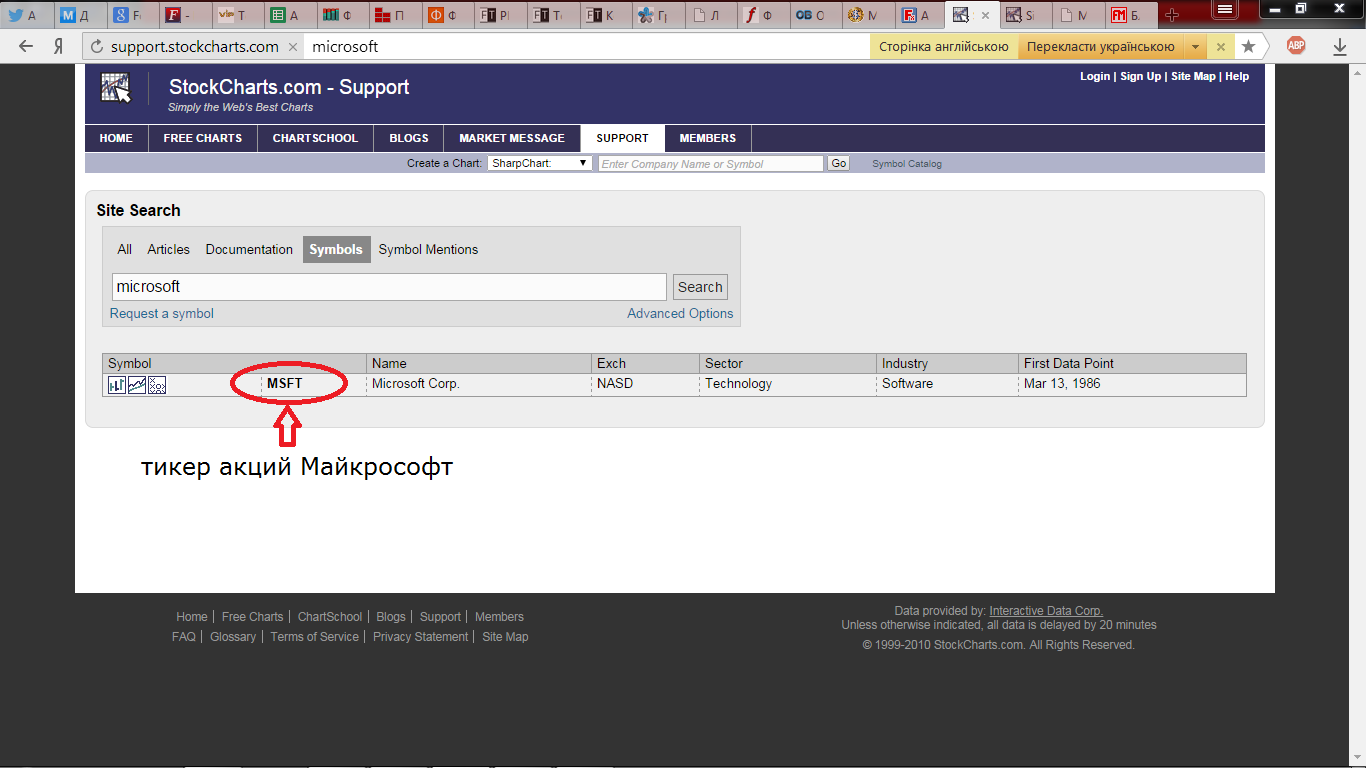This screenshot has height=768, width=1366.
Task: Open the footer Privacy Statement link
Action: tap(420, 637)
